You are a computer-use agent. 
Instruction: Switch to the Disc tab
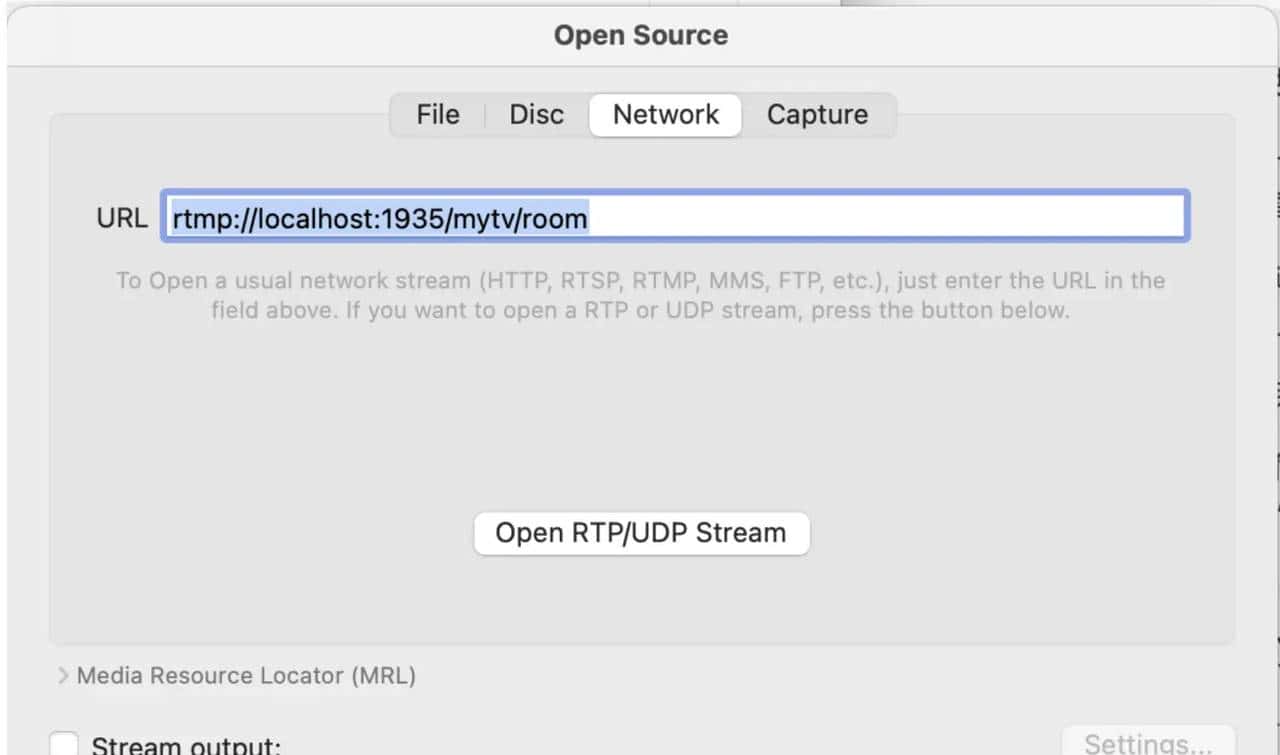[x=536, y=115]
